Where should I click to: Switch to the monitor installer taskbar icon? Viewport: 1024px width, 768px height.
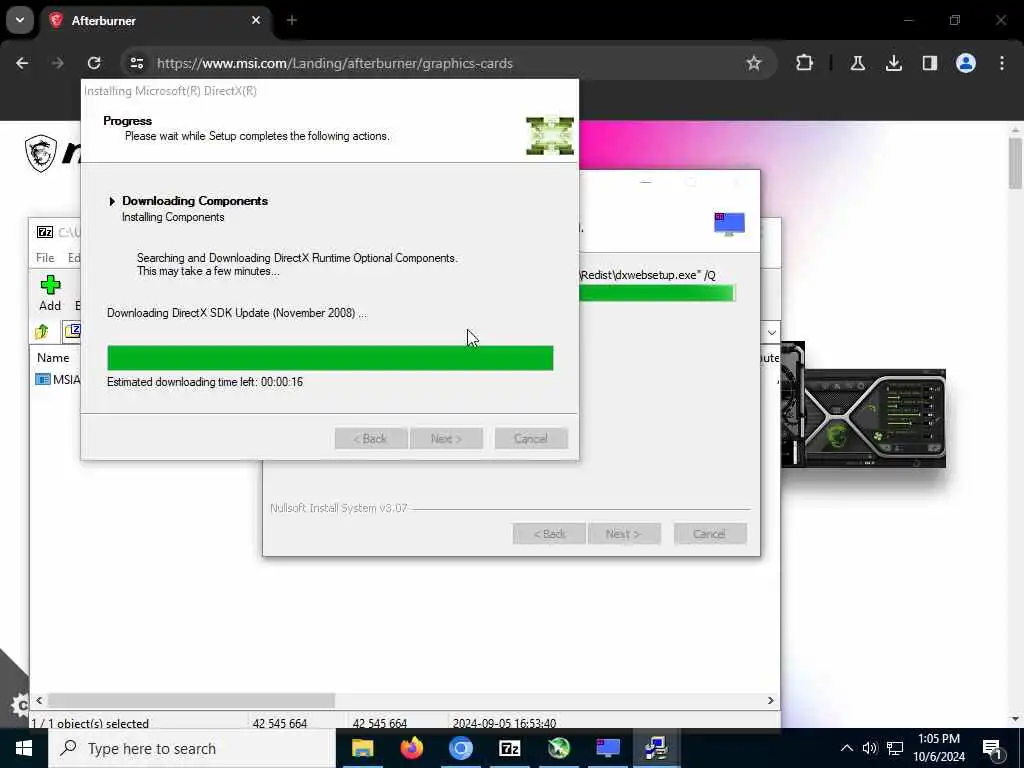click(607, 748)
